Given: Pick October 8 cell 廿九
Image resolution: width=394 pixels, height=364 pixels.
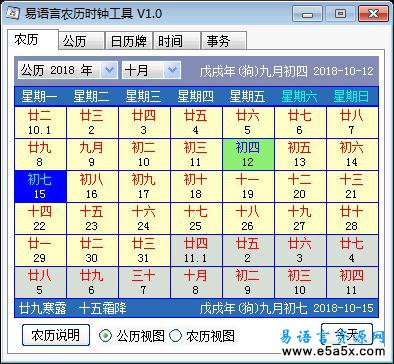Looking at the screenshot, I should (40, 154).
